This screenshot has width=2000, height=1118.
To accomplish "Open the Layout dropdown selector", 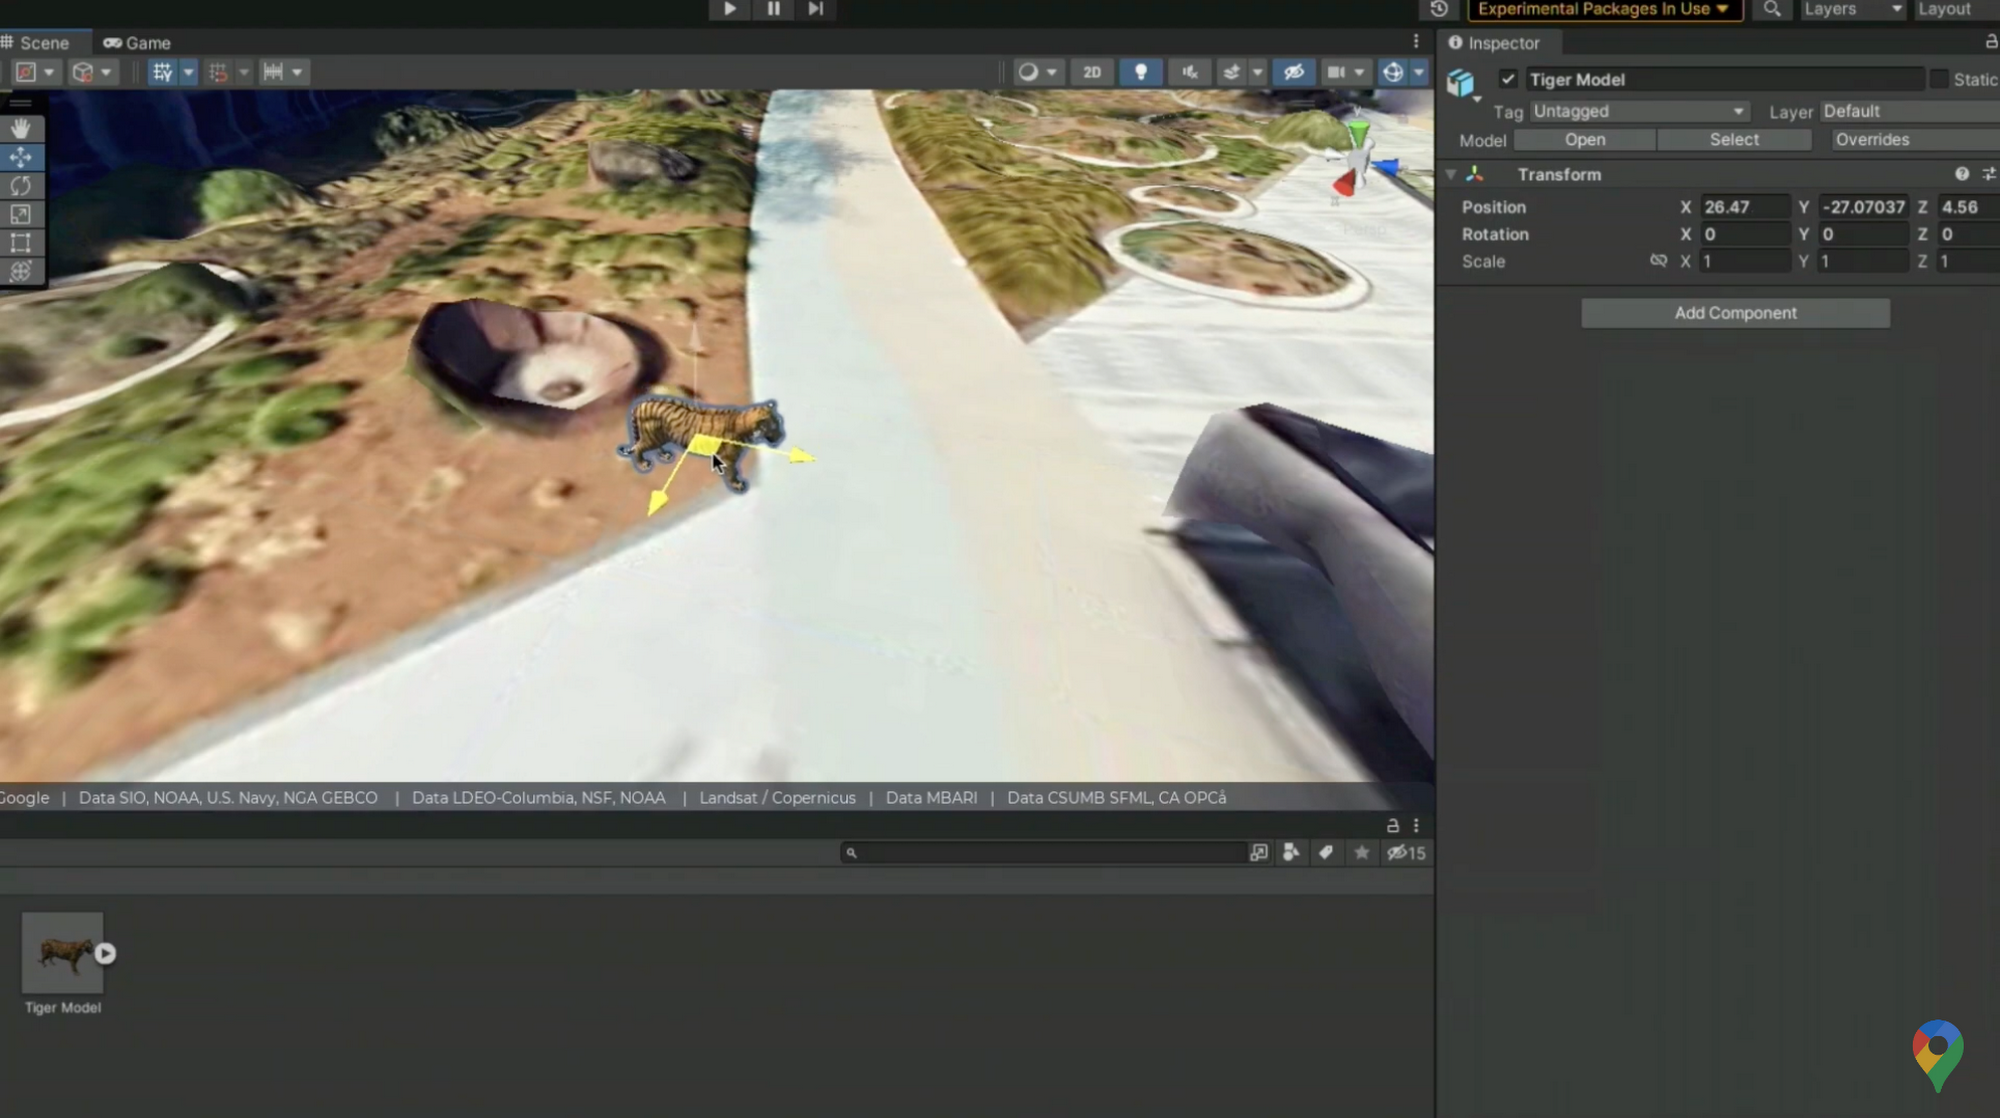I will click(1952, 11).
